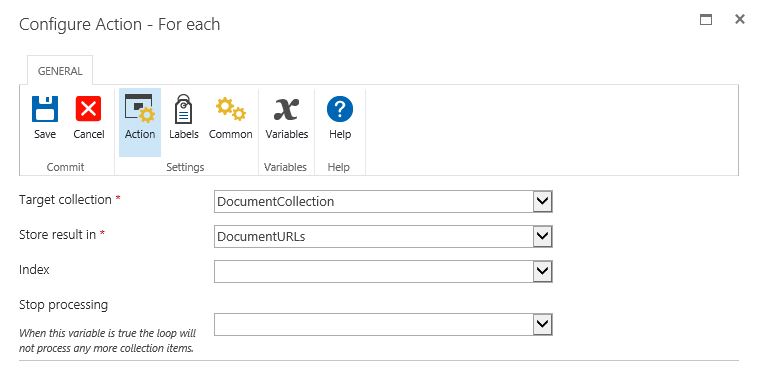Click the Store result in label
Image resolution: width=758 pixels, height=382 pixels.
tap(58, 235)
